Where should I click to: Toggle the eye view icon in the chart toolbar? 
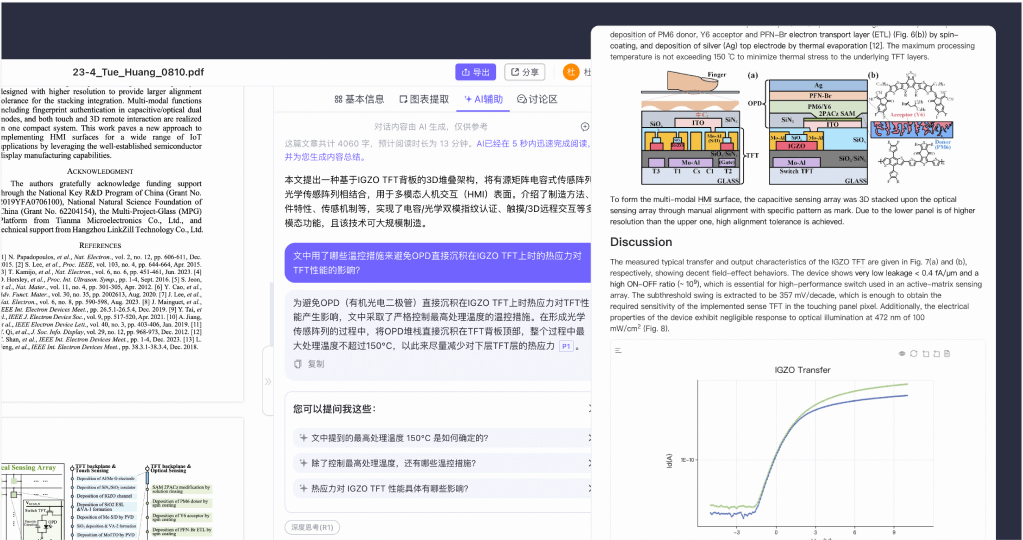(x=902, y=353)
